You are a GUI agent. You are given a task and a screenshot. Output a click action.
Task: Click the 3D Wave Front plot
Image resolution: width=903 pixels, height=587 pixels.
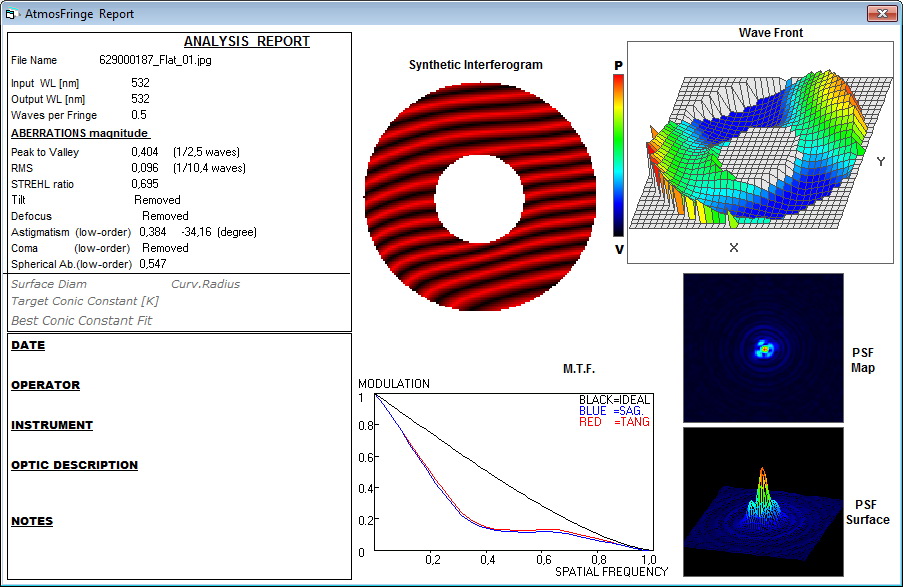pos(760,152)
